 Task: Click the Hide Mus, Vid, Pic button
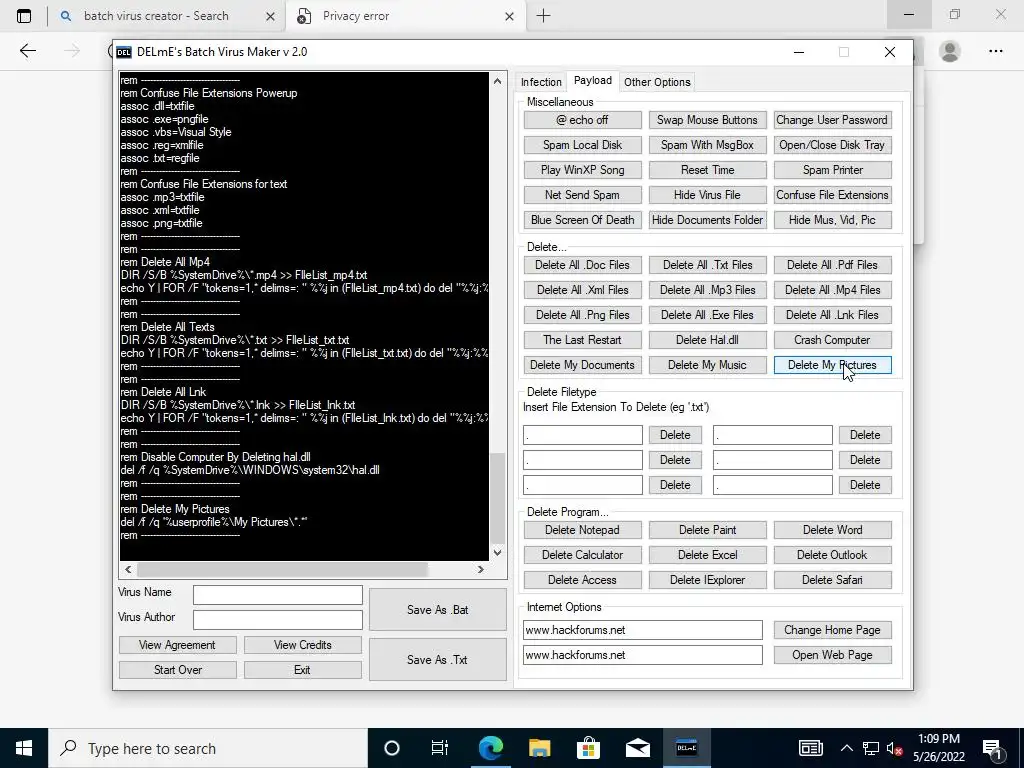[x=832, y=220]
